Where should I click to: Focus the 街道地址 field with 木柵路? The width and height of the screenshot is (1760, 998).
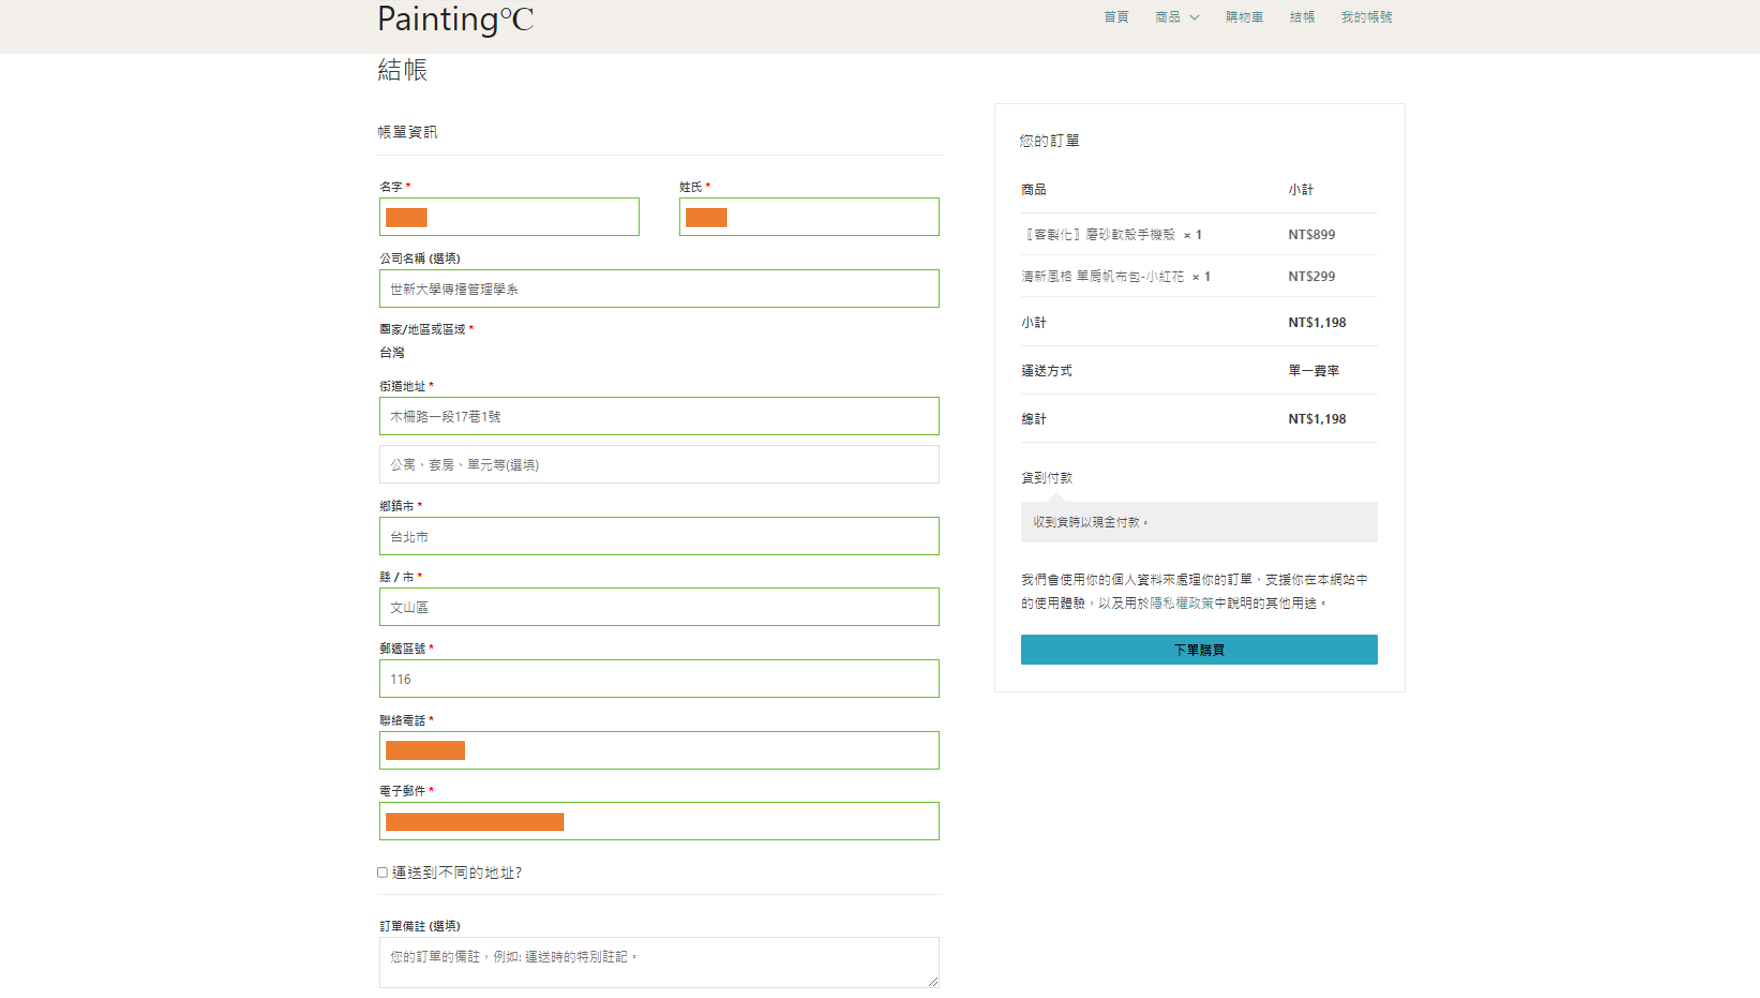[659, 416]
